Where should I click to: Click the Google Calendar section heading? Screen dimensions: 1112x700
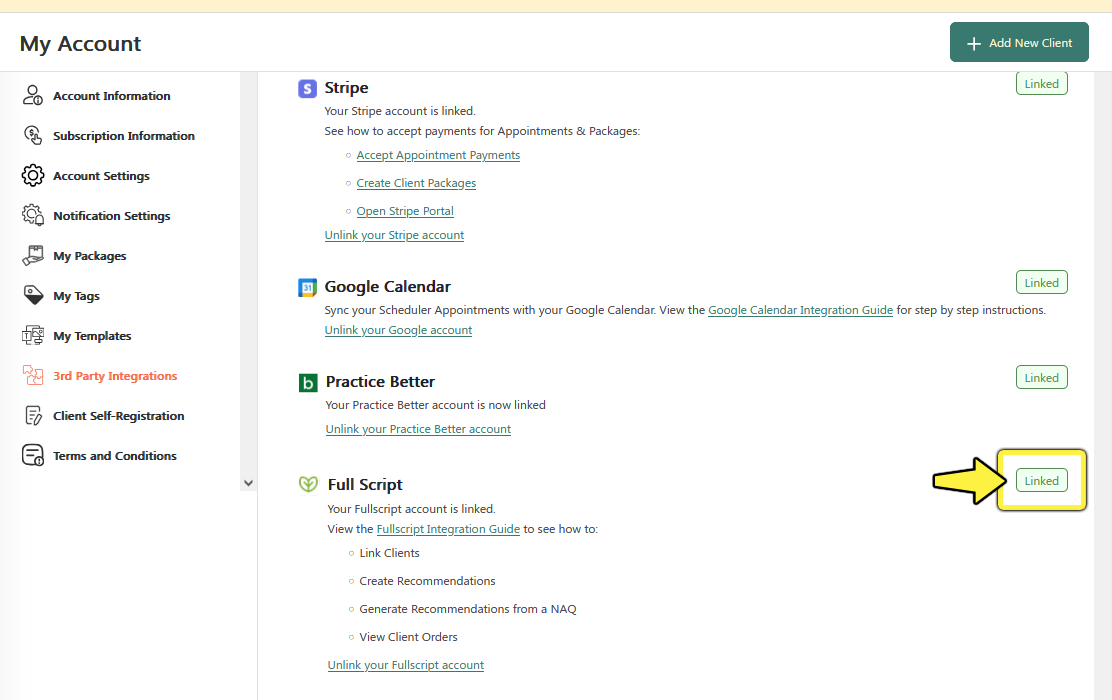click(x=387, y=287)
